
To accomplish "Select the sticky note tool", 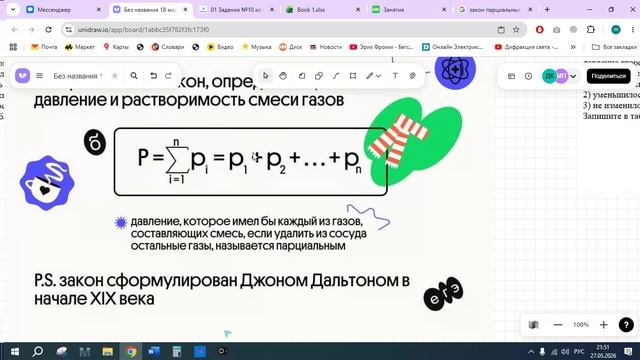I will pos(302,76).
